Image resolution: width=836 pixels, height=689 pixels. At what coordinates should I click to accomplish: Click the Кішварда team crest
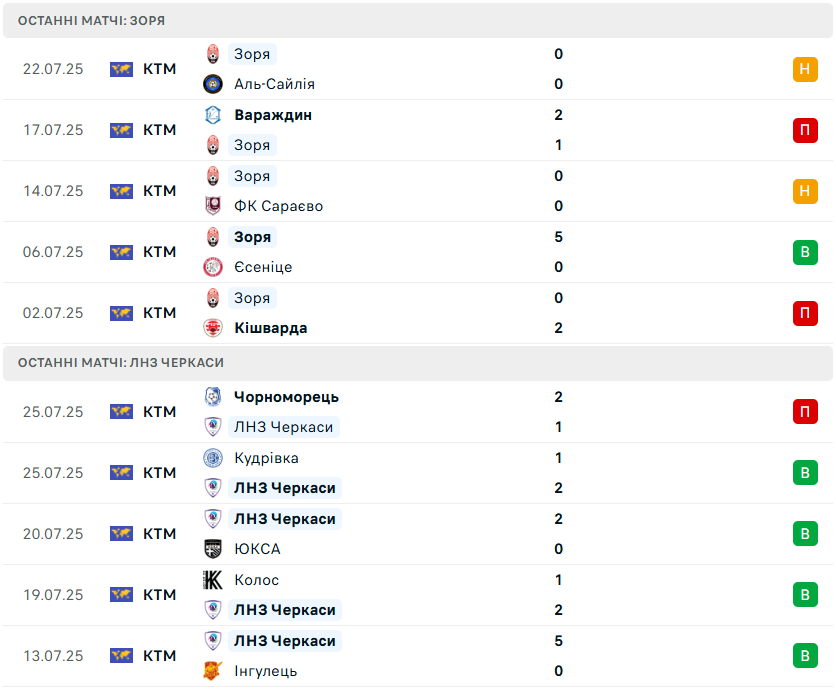click(x=212, y=328)
